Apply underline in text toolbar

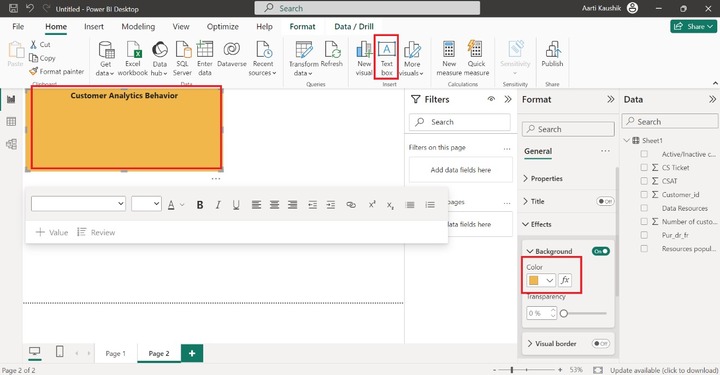click(236, 205)
